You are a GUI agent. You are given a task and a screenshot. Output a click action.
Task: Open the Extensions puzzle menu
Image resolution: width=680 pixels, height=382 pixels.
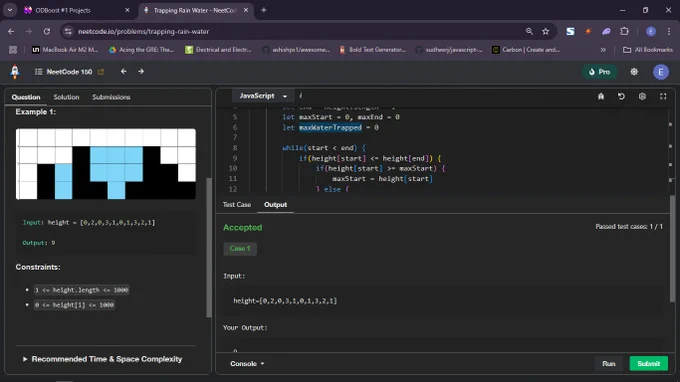(624, 32)
